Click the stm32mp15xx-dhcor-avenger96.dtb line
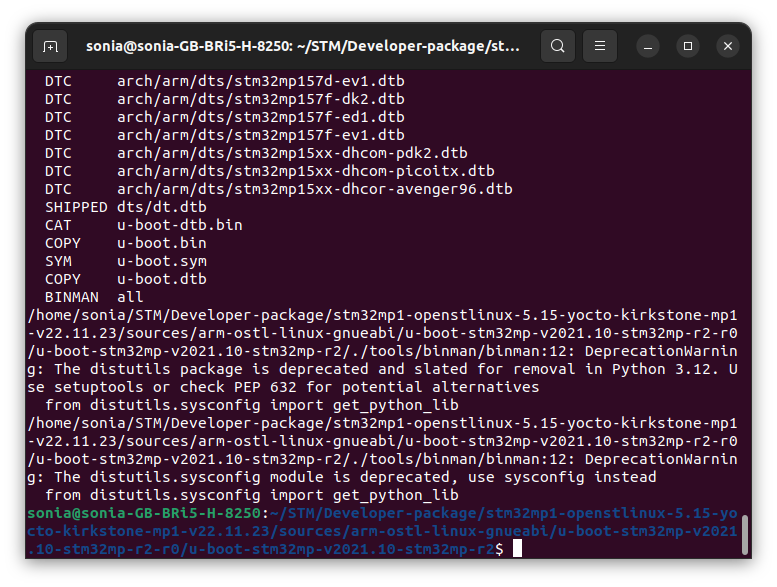 coord(278,189)
